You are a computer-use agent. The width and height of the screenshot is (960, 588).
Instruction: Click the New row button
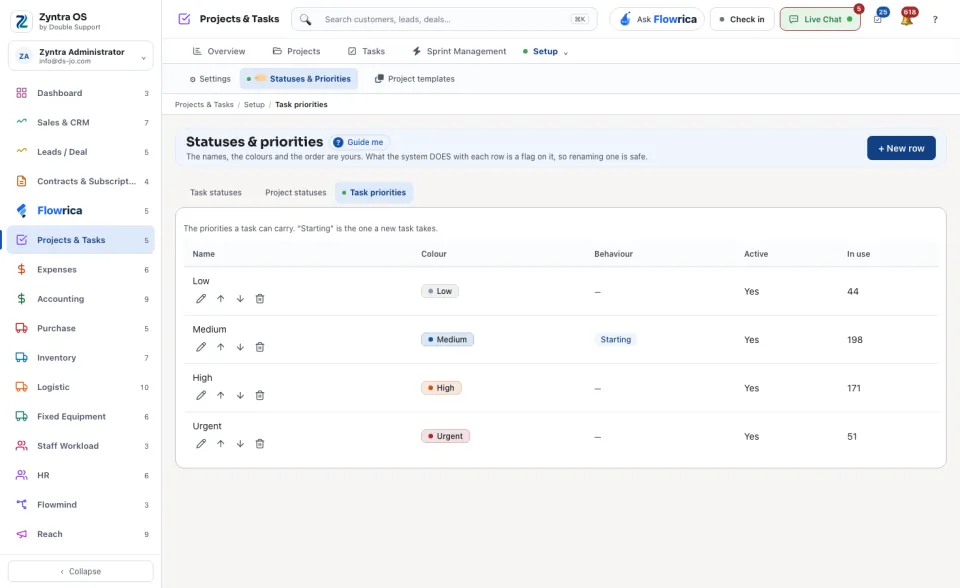coord(901,148)
